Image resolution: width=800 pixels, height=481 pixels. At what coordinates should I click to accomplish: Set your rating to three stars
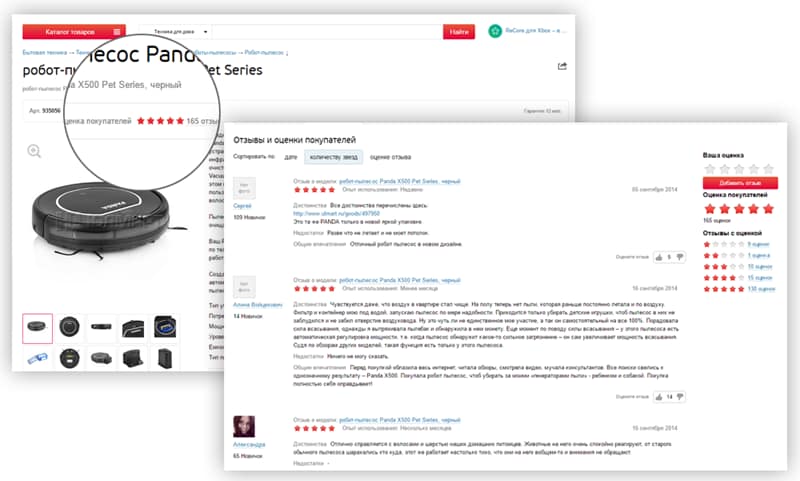tap(739, 169)
